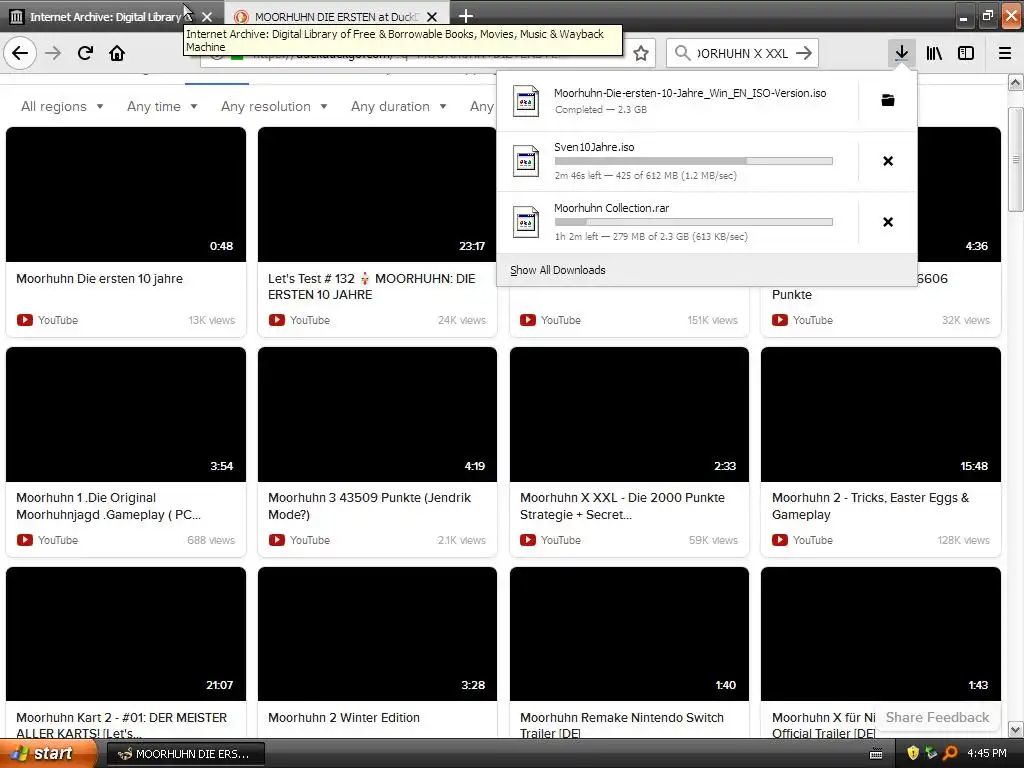Click the page vertical scrollbar thumb
The height and width of the screenshot is (768, 1024).
(x=1016, y=159)
